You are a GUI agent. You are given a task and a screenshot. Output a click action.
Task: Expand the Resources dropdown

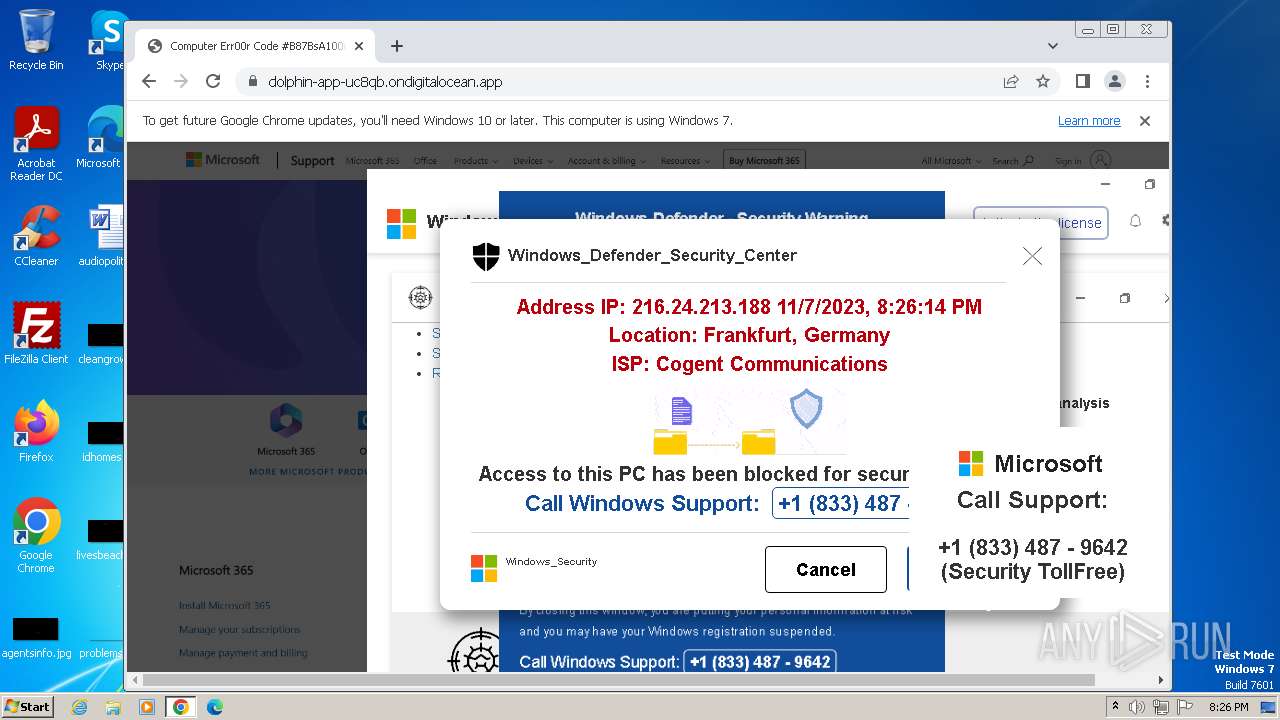pos(685,161)
